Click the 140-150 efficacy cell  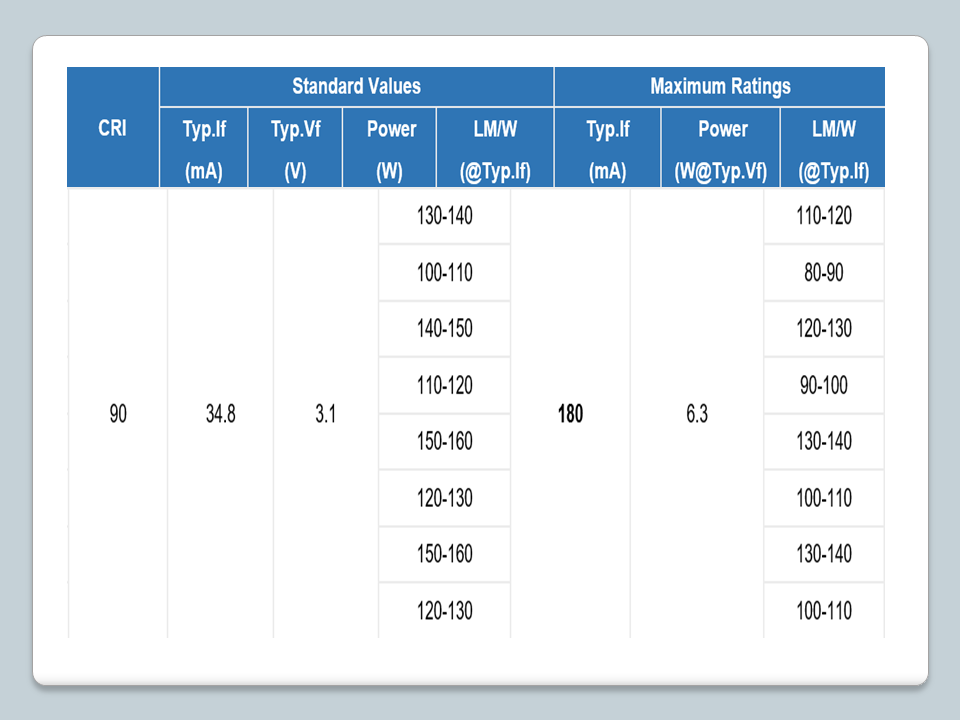pos(445,329)
